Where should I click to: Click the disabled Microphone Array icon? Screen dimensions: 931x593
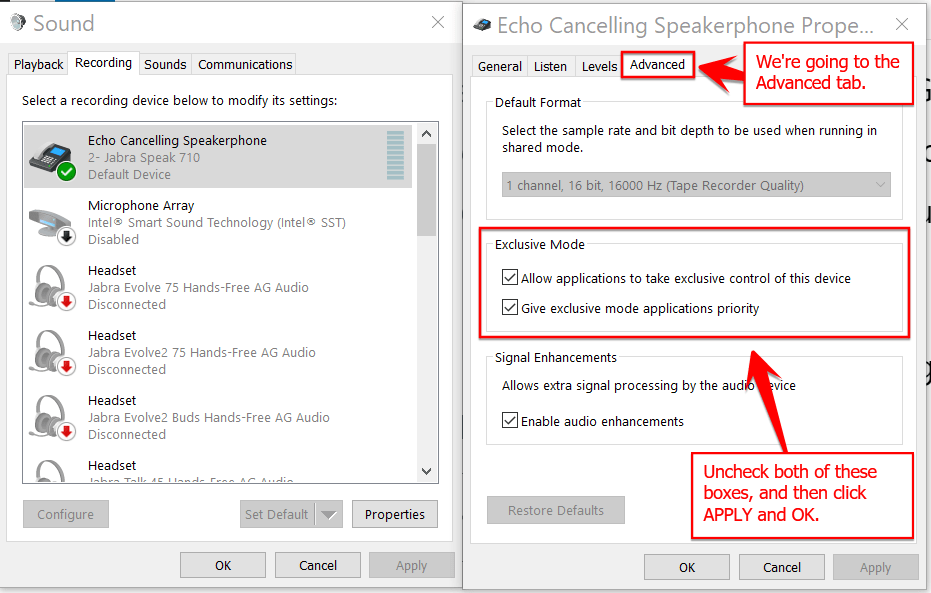(x=50, y=222)
